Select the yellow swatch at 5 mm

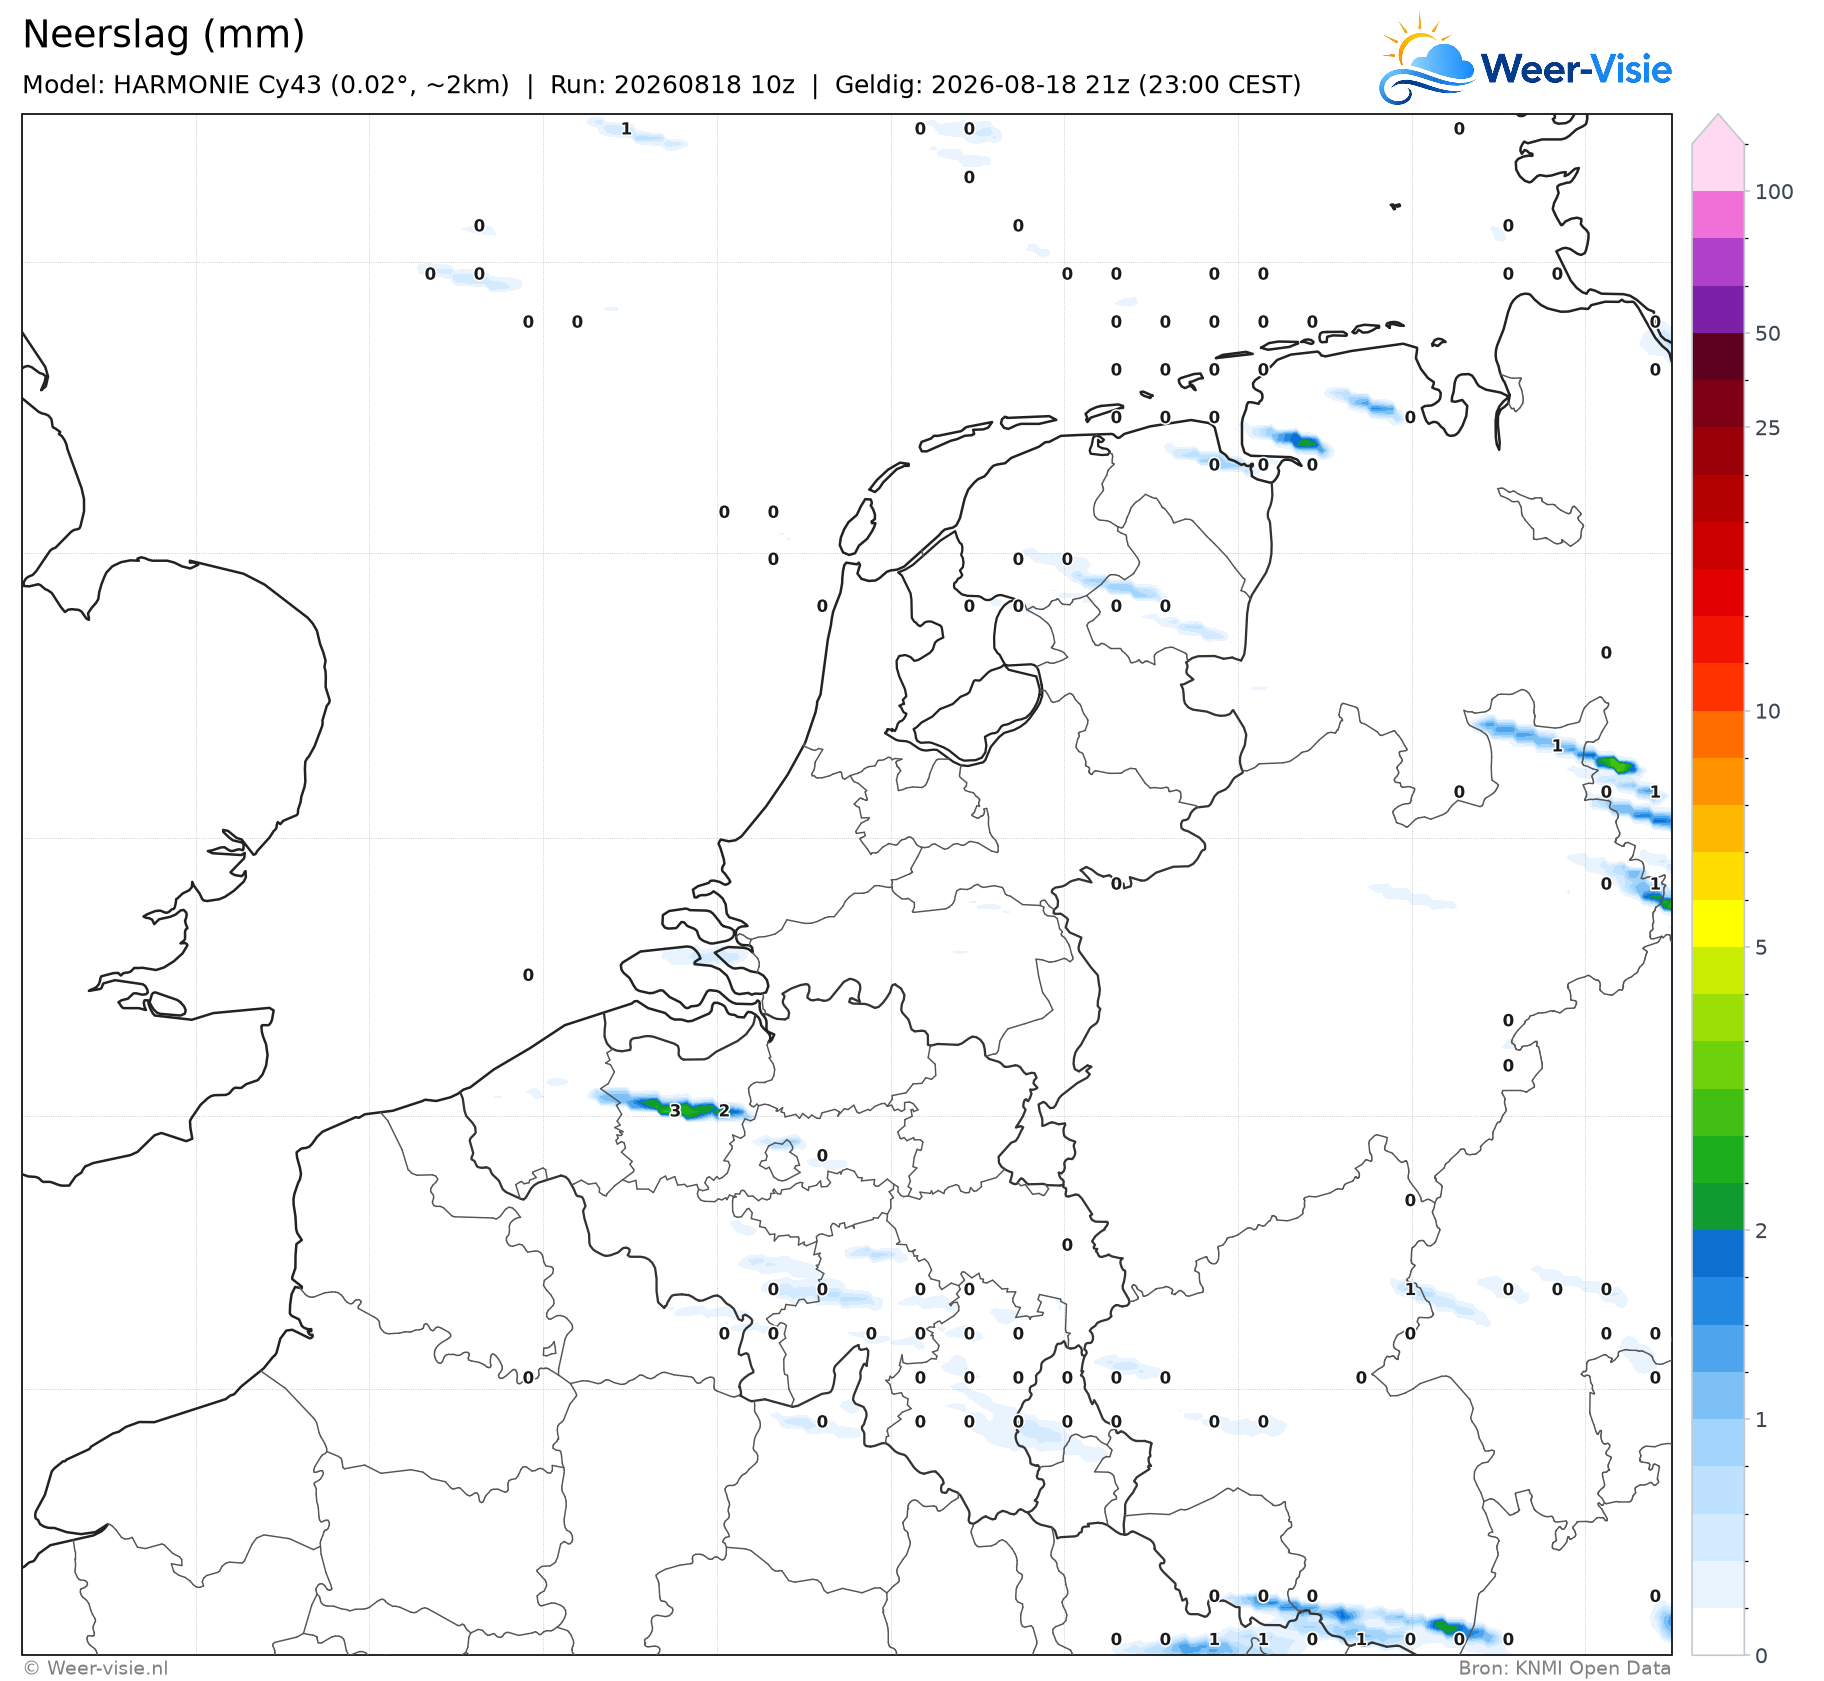coord(1718,923)
